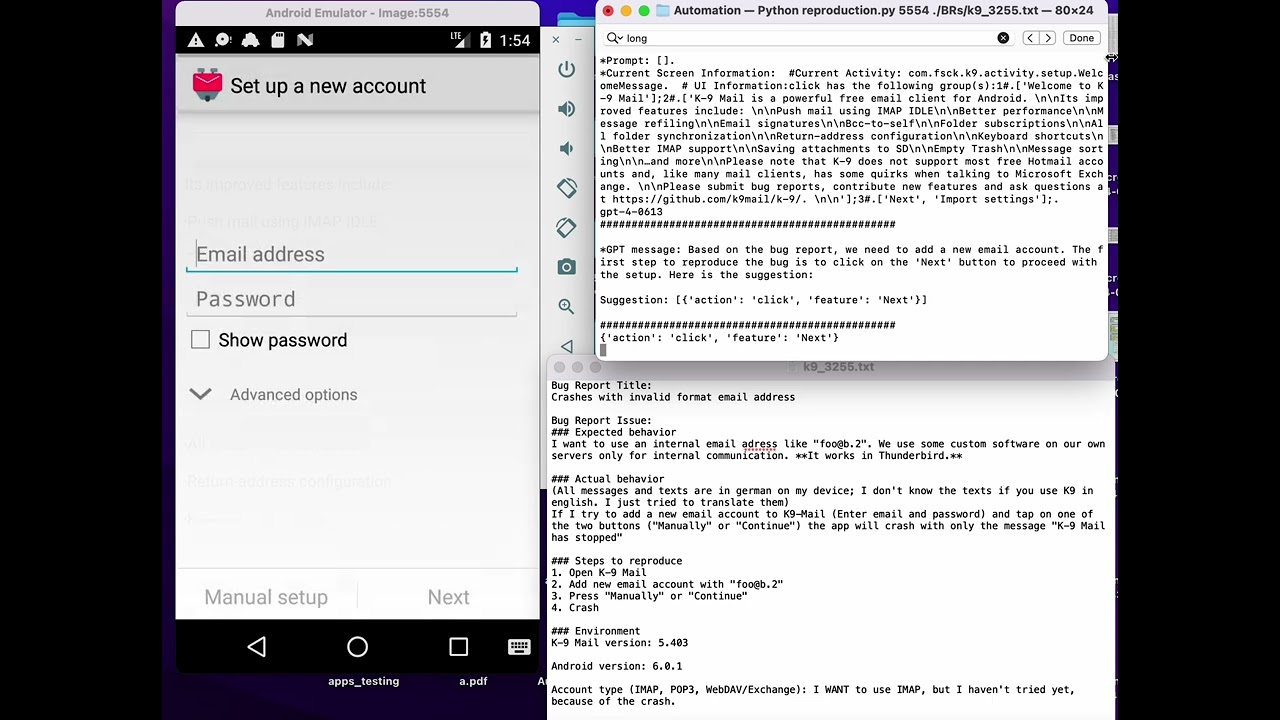
Task: Tap the Android N notification icon
Action: [305, 40]
